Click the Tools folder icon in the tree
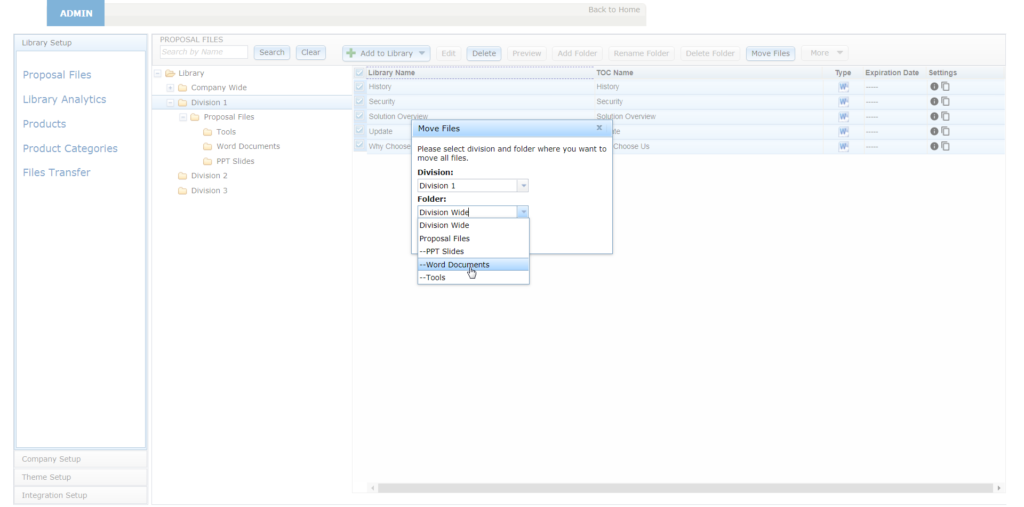 tap(207, 132)
